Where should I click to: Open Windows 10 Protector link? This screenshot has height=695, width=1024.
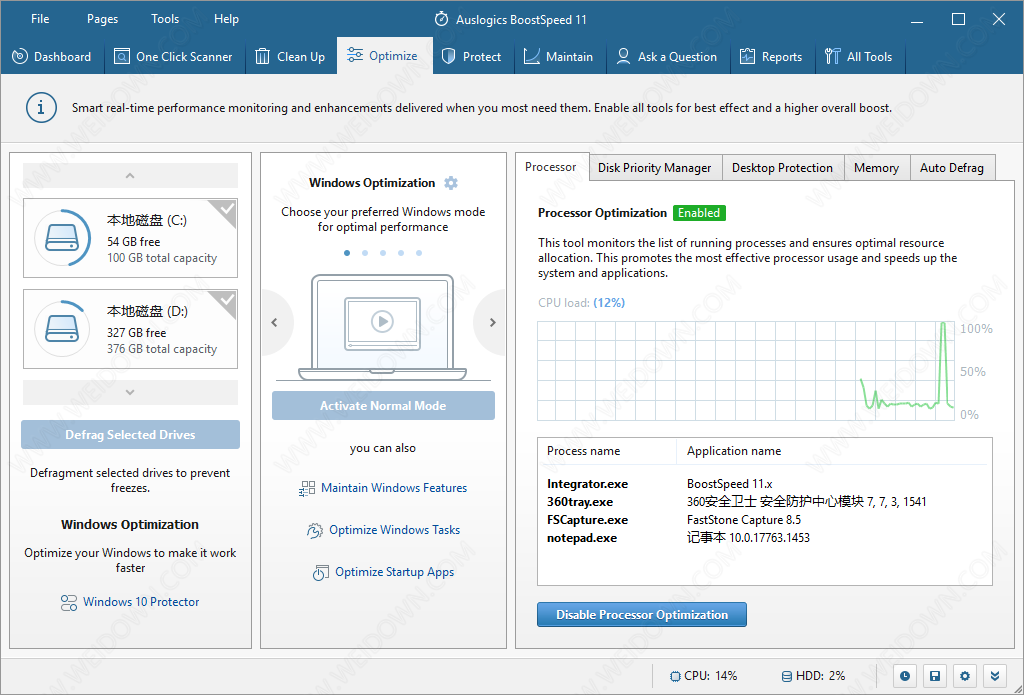tap(141, 602)
